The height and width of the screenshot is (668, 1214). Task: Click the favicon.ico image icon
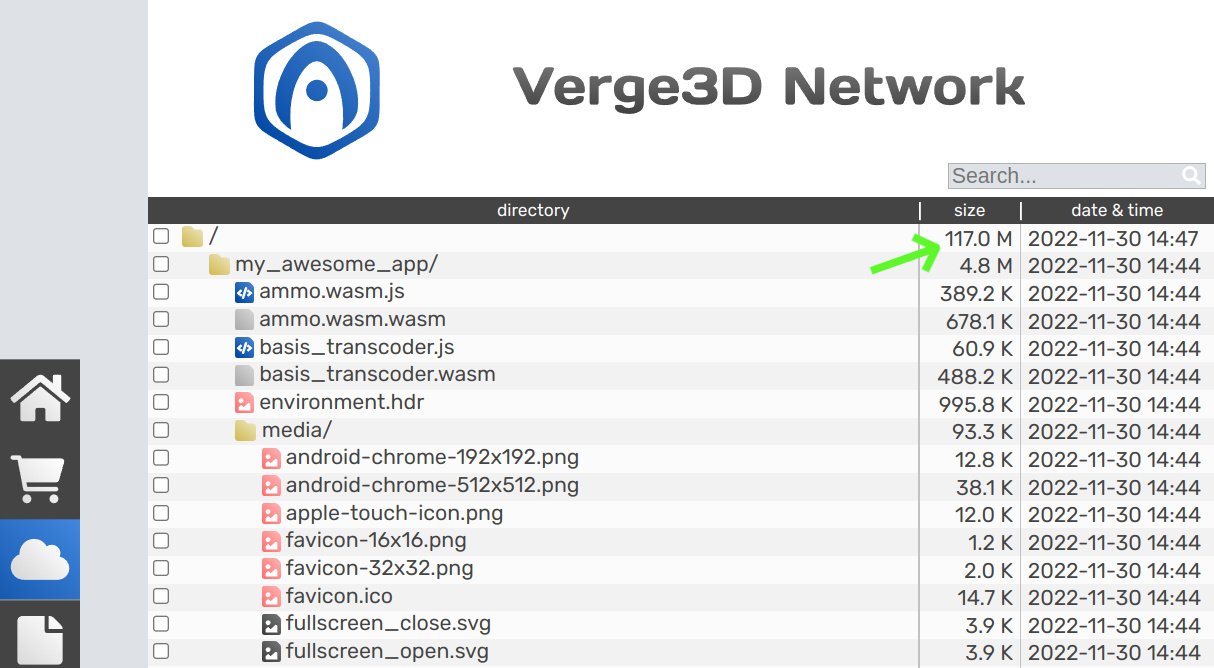coord(271,597)
